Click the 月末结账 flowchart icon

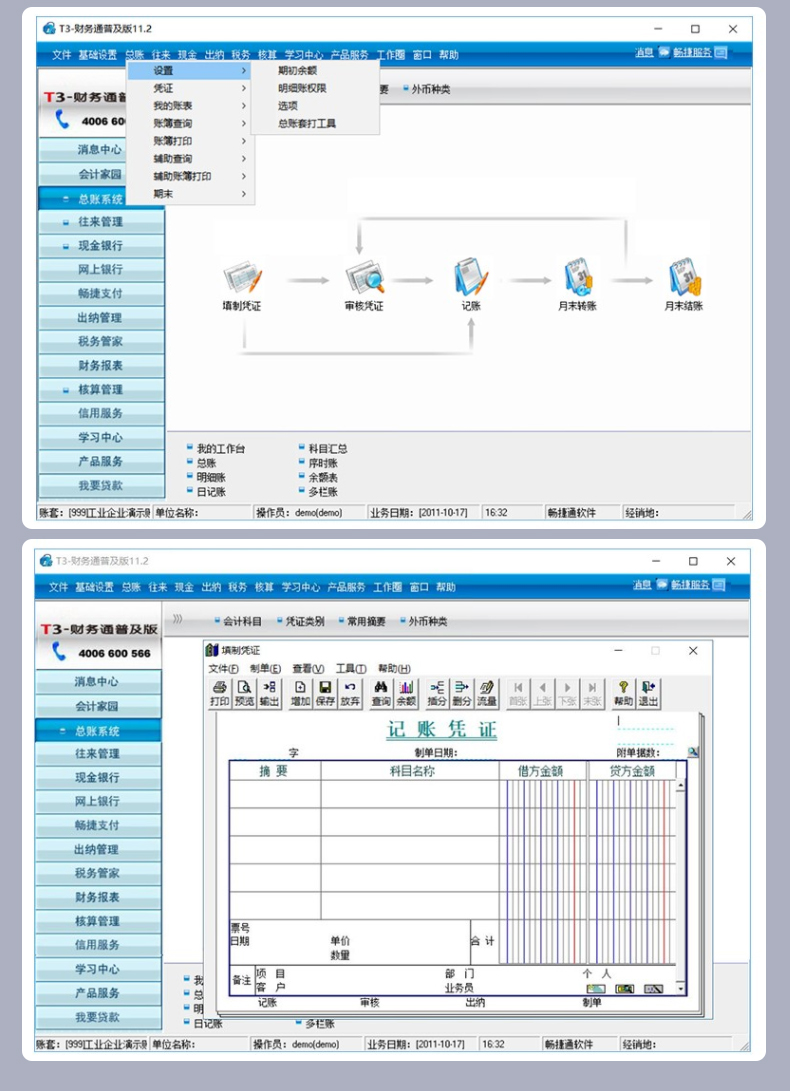pos(684,277)
